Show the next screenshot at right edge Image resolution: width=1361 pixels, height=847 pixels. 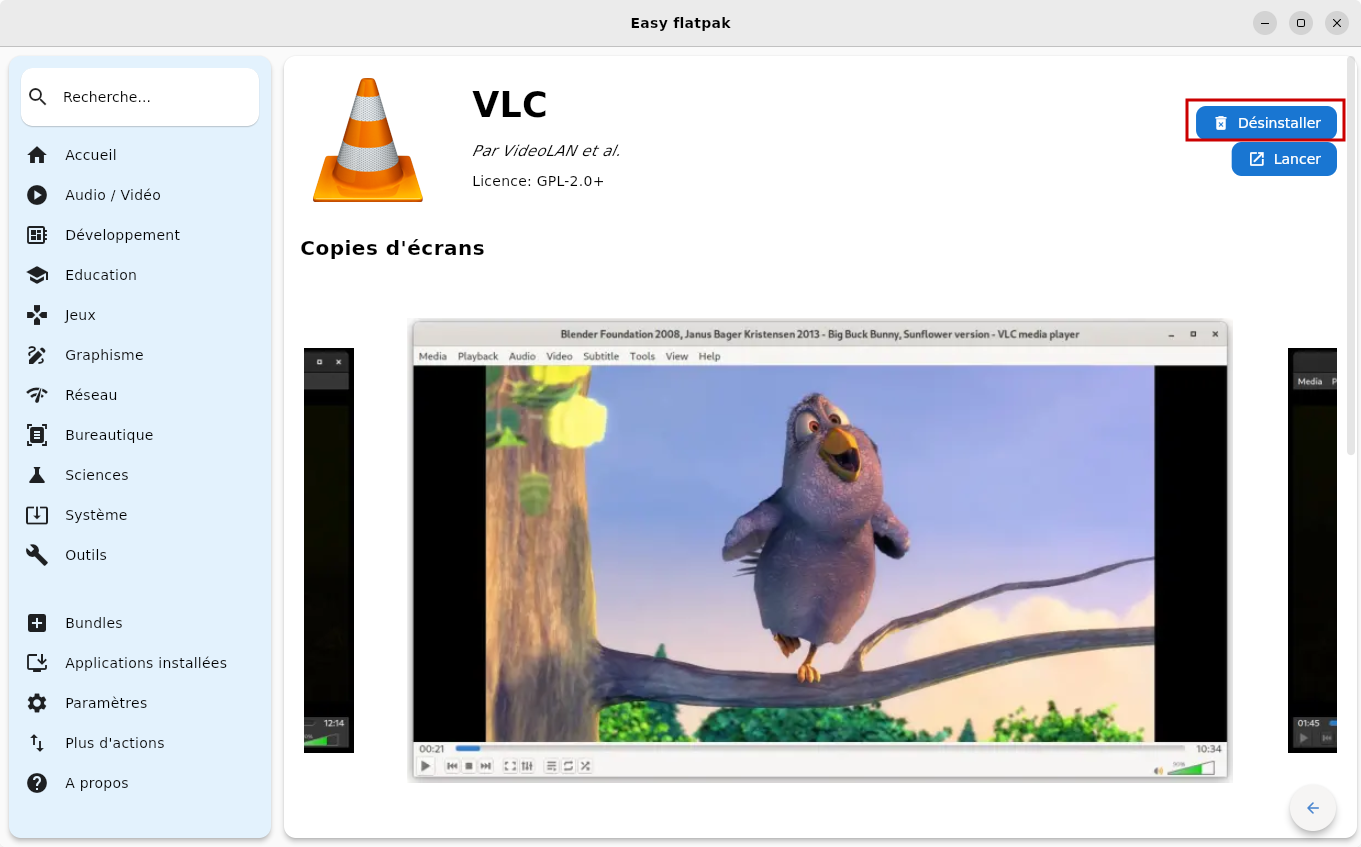tap(1312, 550)
